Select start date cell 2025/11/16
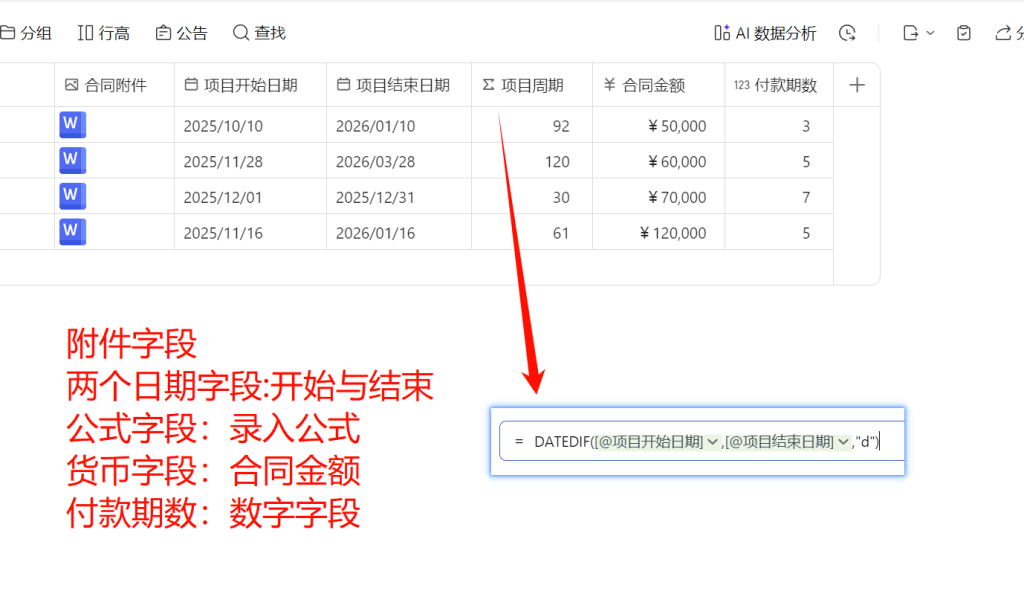Image resolution: width=1024 pixels, height=611 pixels. [250, 232]
